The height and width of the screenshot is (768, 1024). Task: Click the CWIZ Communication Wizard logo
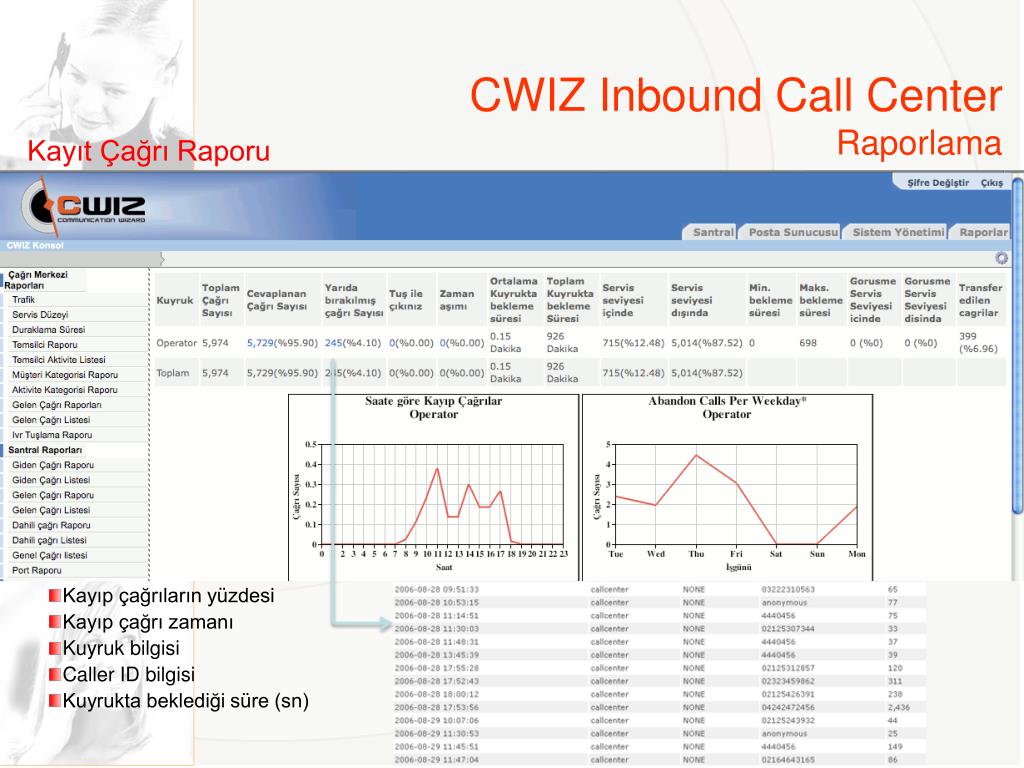[x=84, y=206]
